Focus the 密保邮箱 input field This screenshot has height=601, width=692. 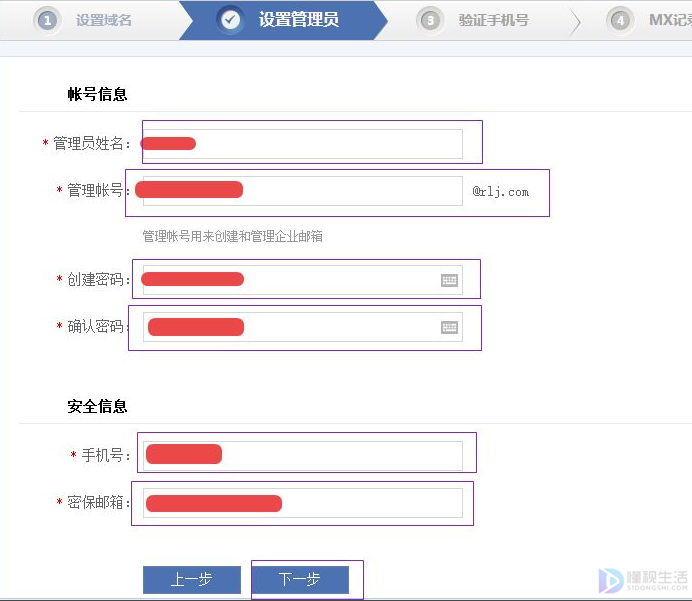[303, 503]
